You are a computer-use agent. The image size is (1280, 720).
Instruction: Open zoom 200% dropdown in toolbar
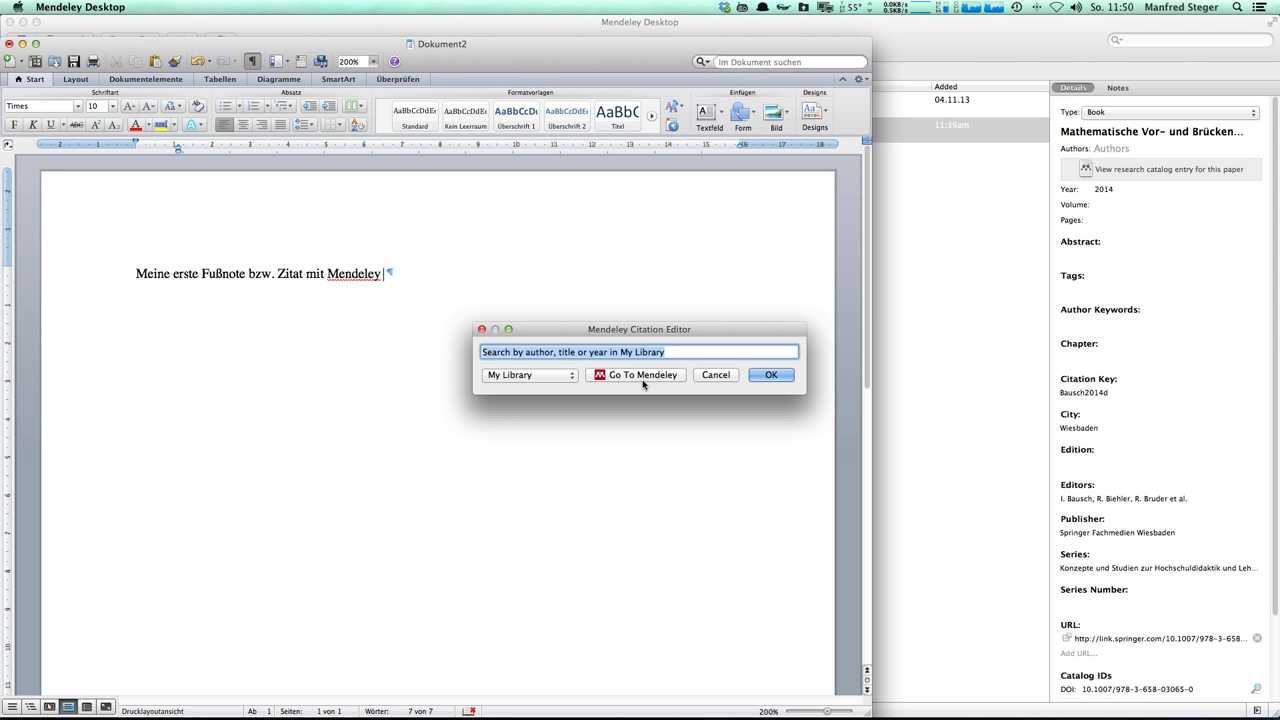373,62
